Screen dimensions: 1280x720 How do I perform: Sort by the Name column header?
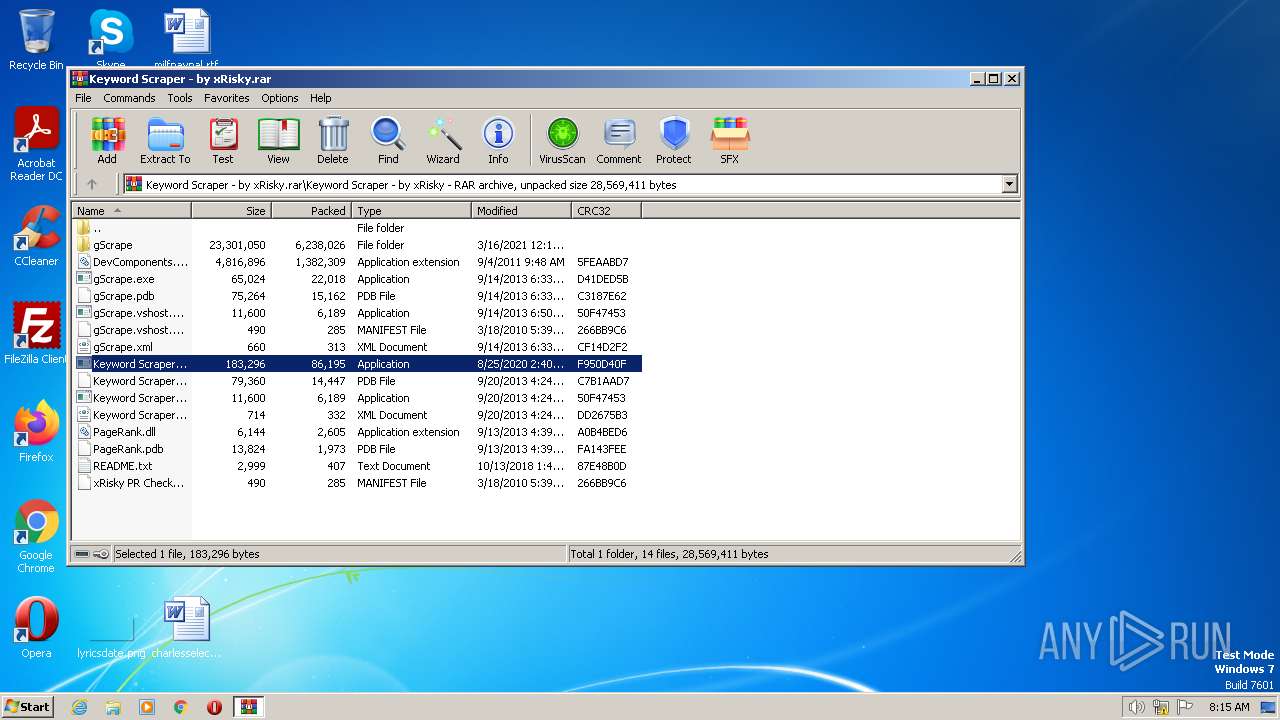click(x=131, y=211)
